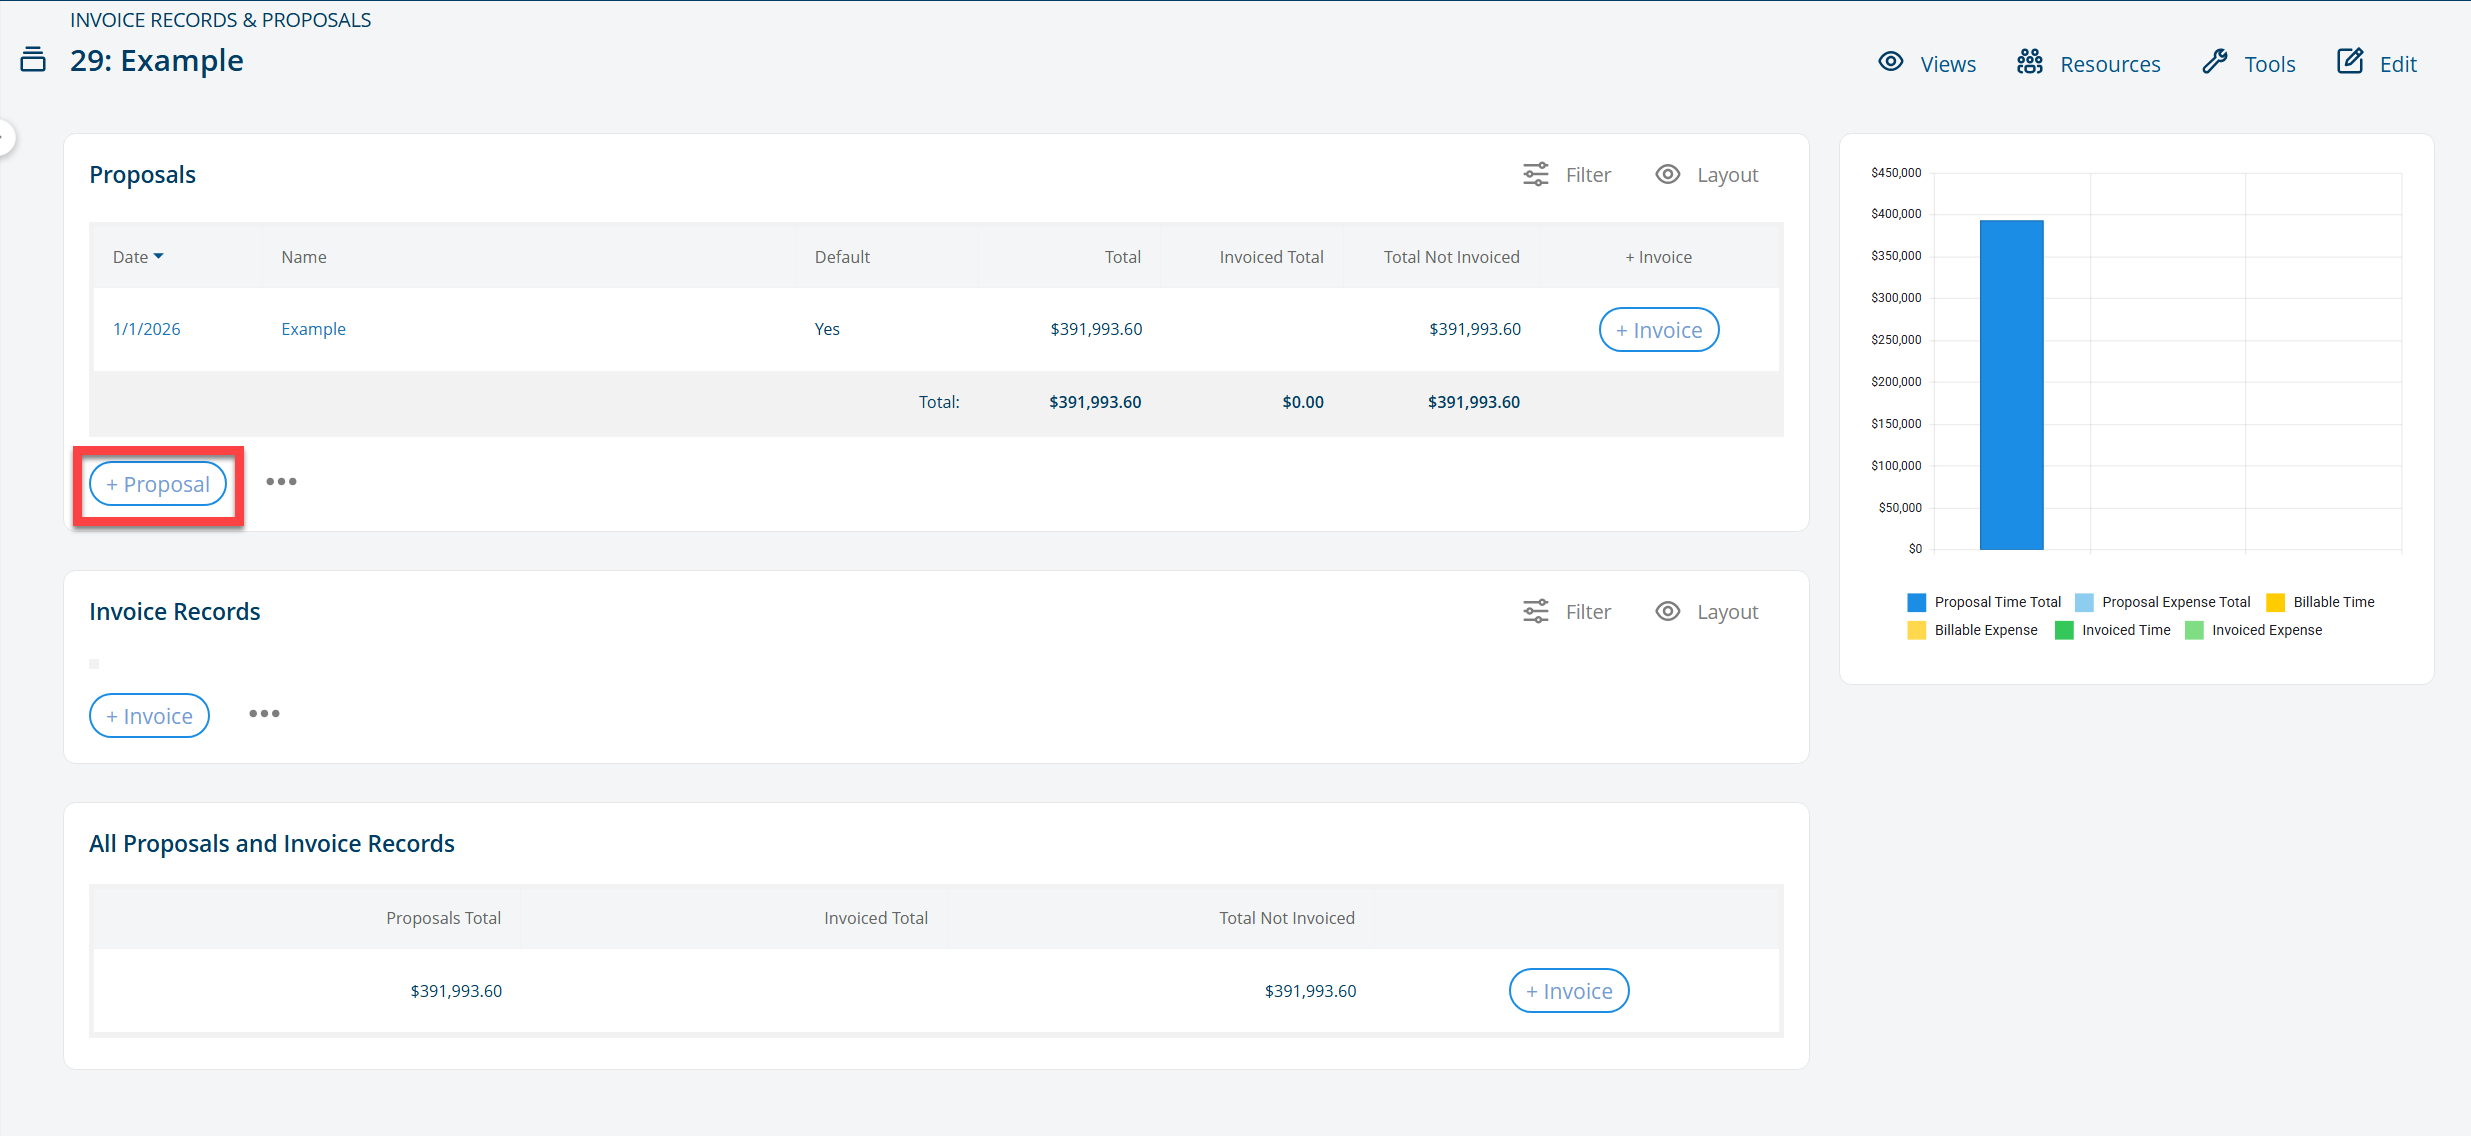Click the Invoice Records Filter label

coord(1588,612)
